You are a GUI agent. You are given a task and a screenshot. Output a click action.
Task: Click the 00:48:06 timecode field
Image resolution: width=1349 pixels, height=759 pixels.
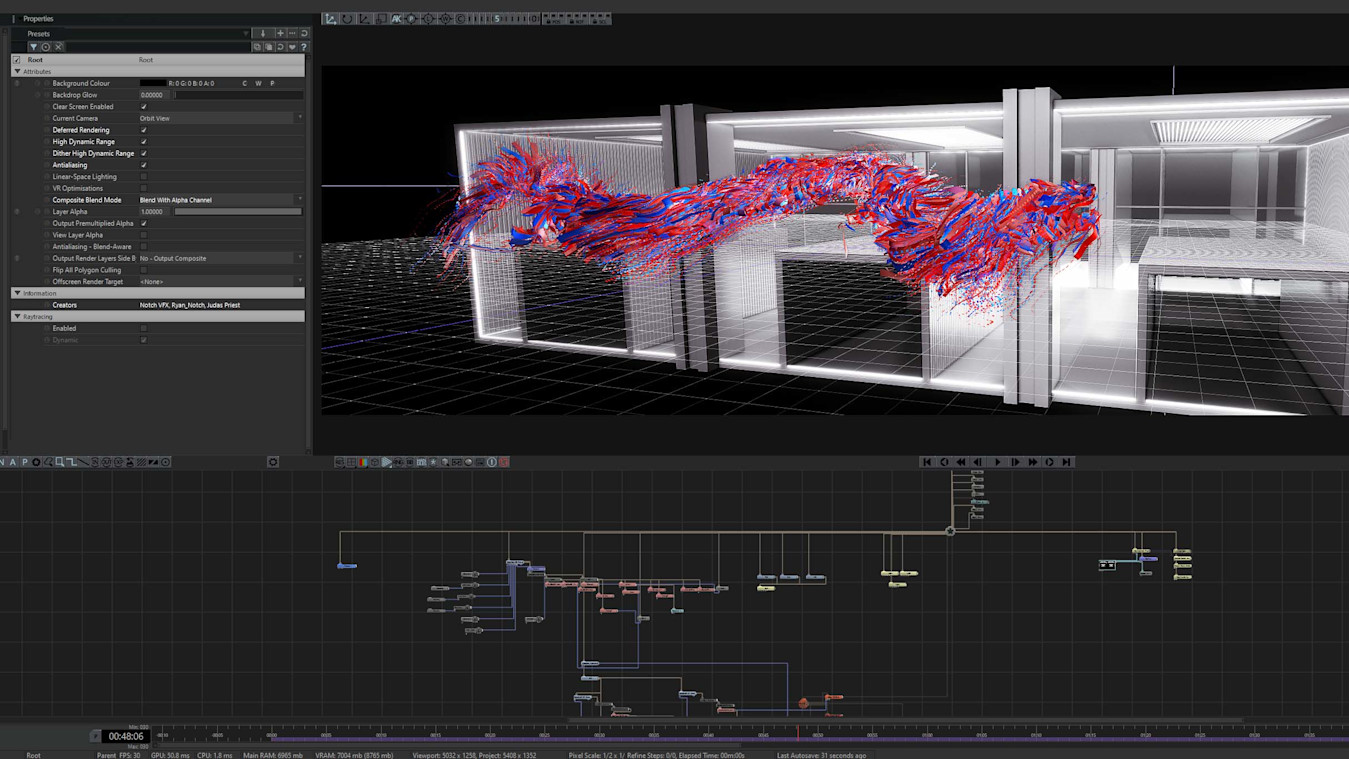(127, 736)
